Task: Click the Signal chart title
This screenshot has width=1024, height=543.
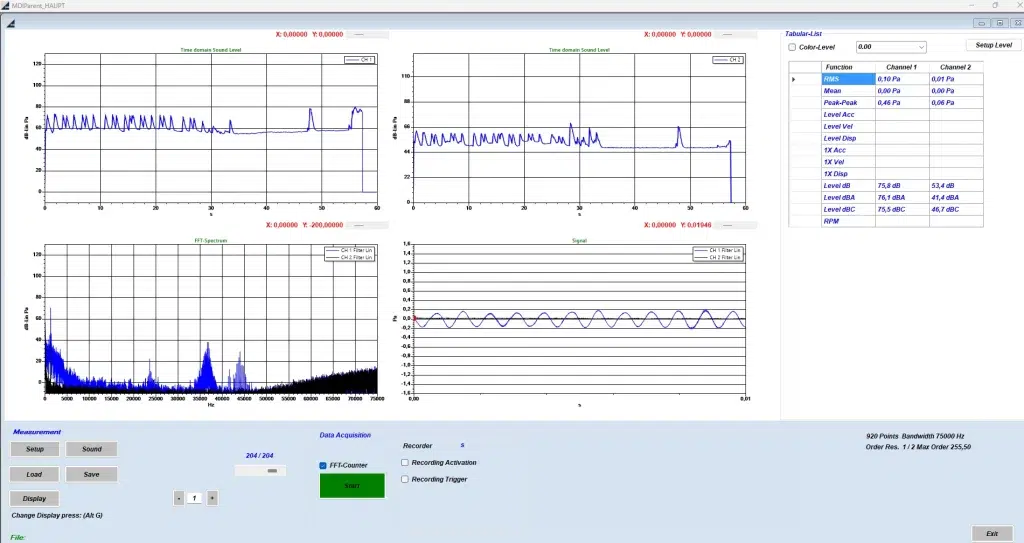Action: (x=579, y=240)
